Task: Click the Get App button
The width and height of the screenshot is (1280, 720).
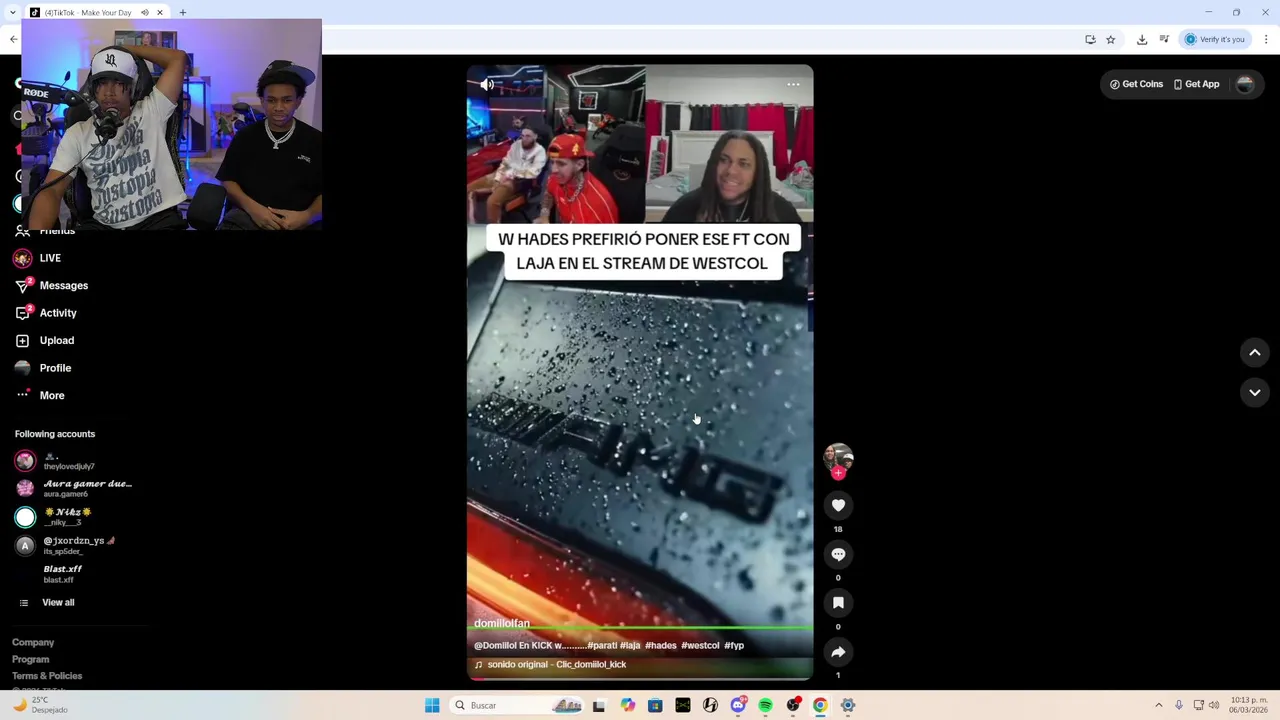Action: tap(1196, 84)
